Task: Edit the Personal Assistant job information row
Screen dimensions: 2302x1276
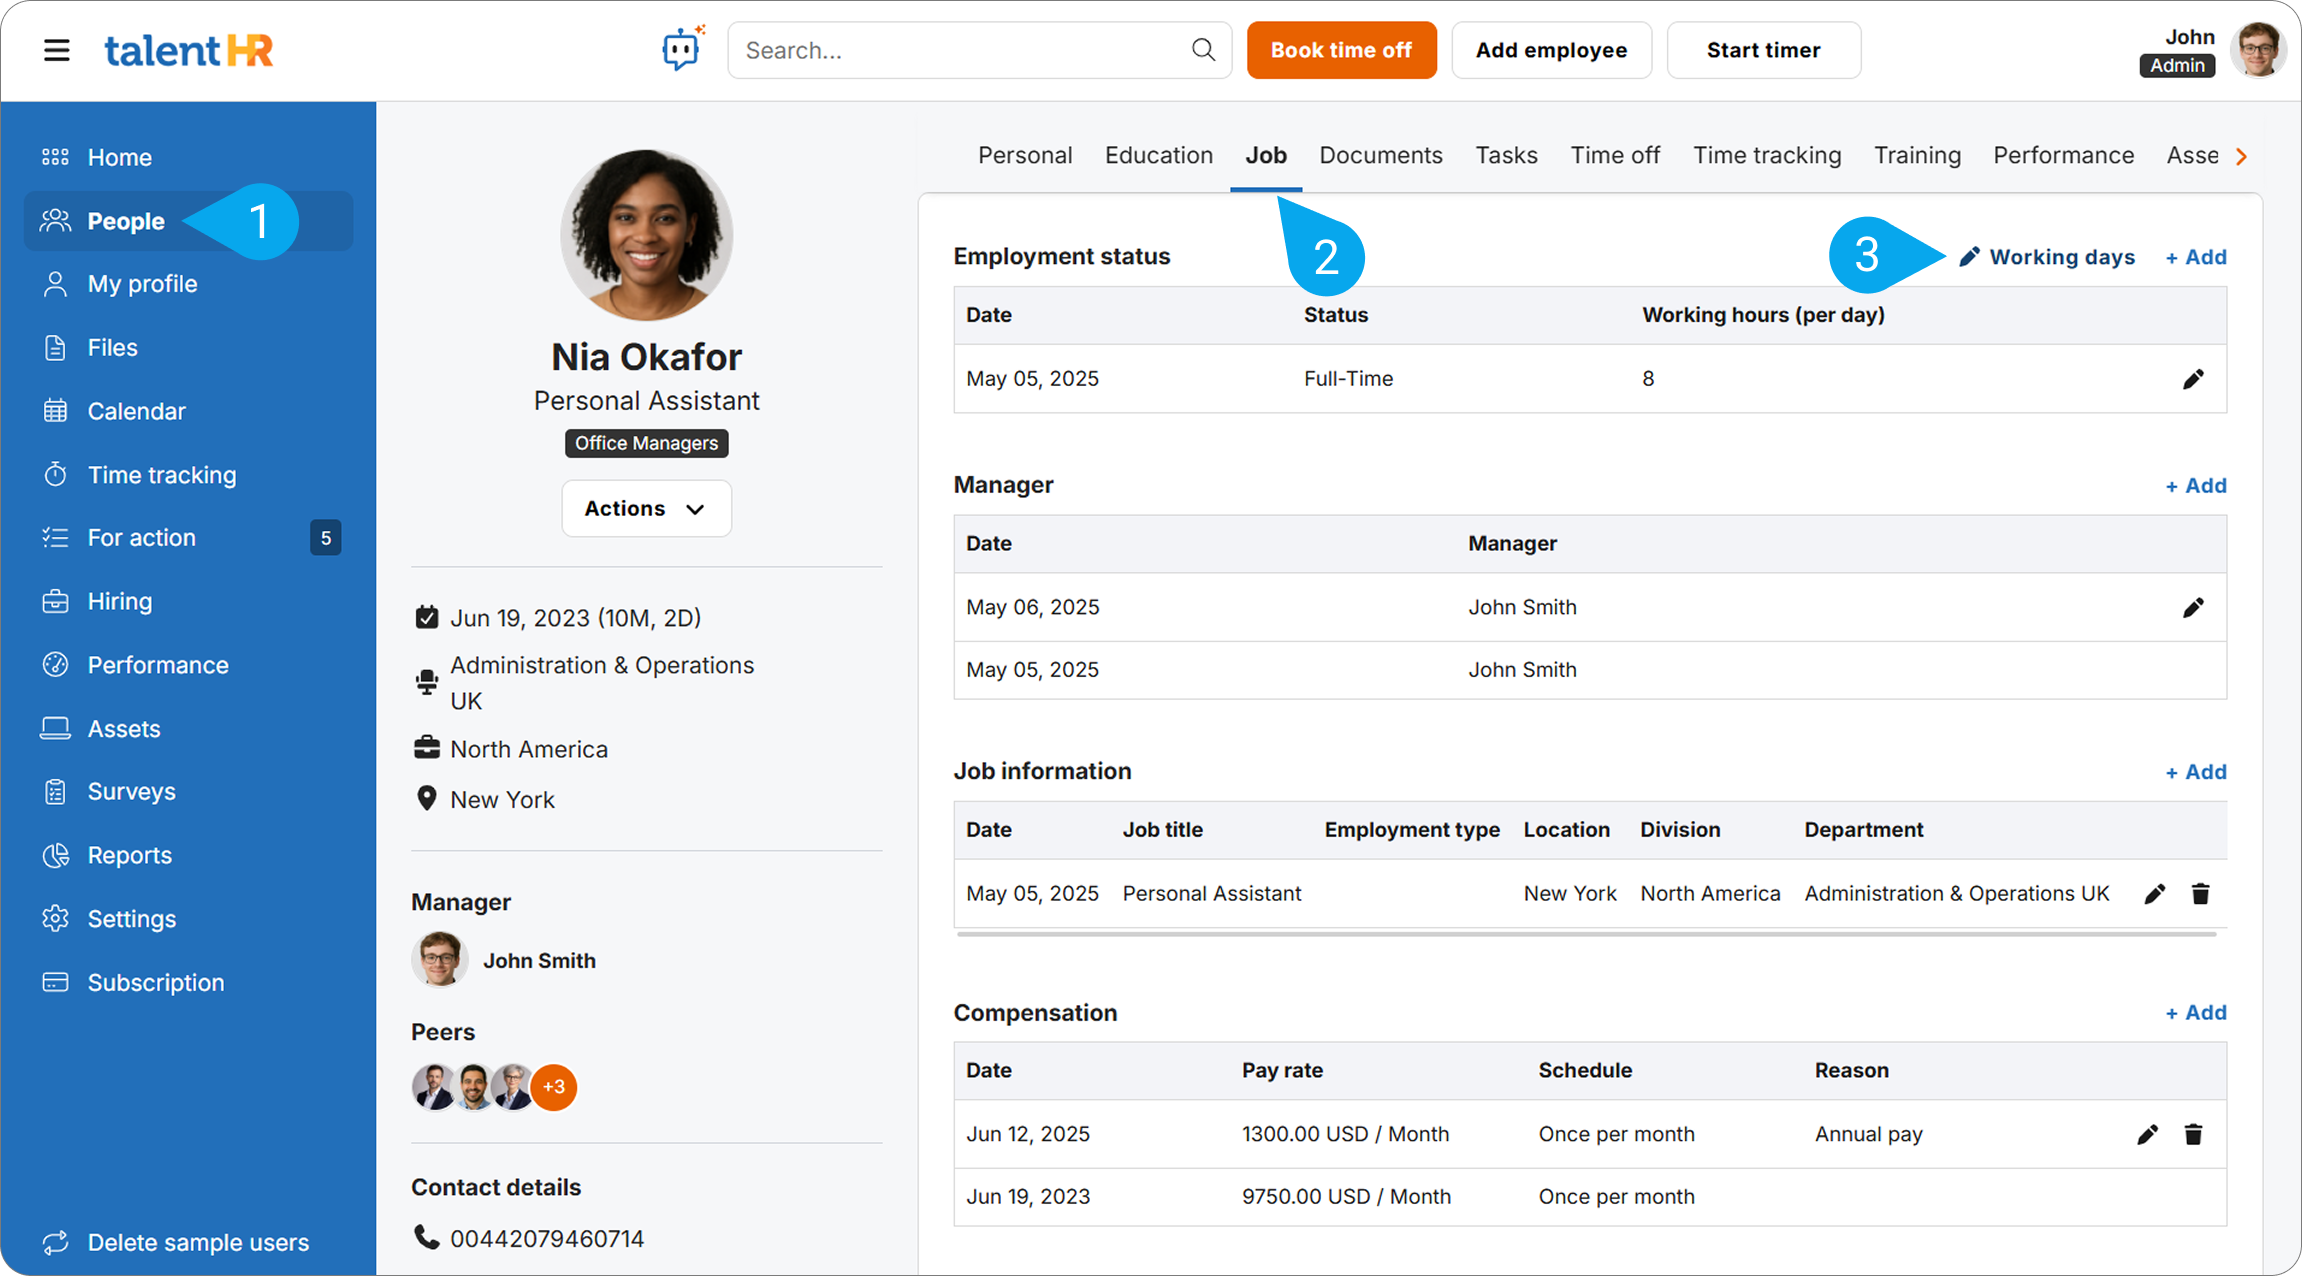Action: pos(2154,894)
